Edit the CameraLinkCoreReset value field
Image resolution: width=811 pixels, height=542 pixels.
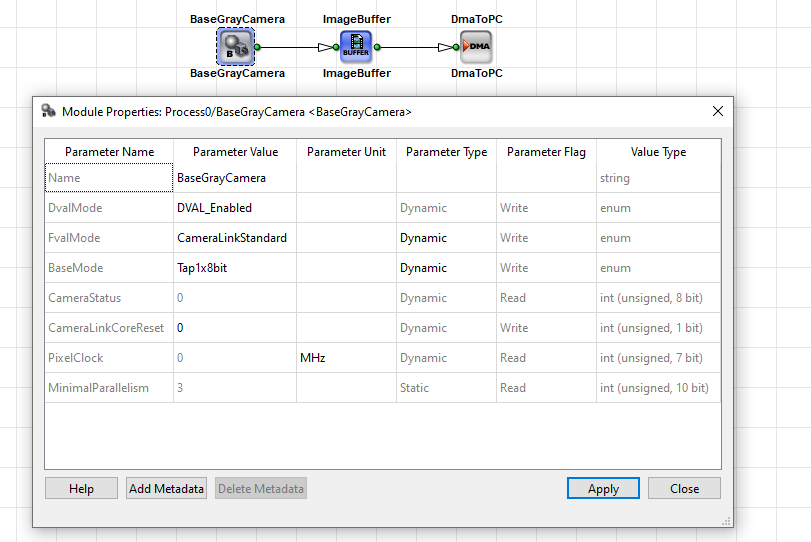pyautogui.click(x=235, y=328)
